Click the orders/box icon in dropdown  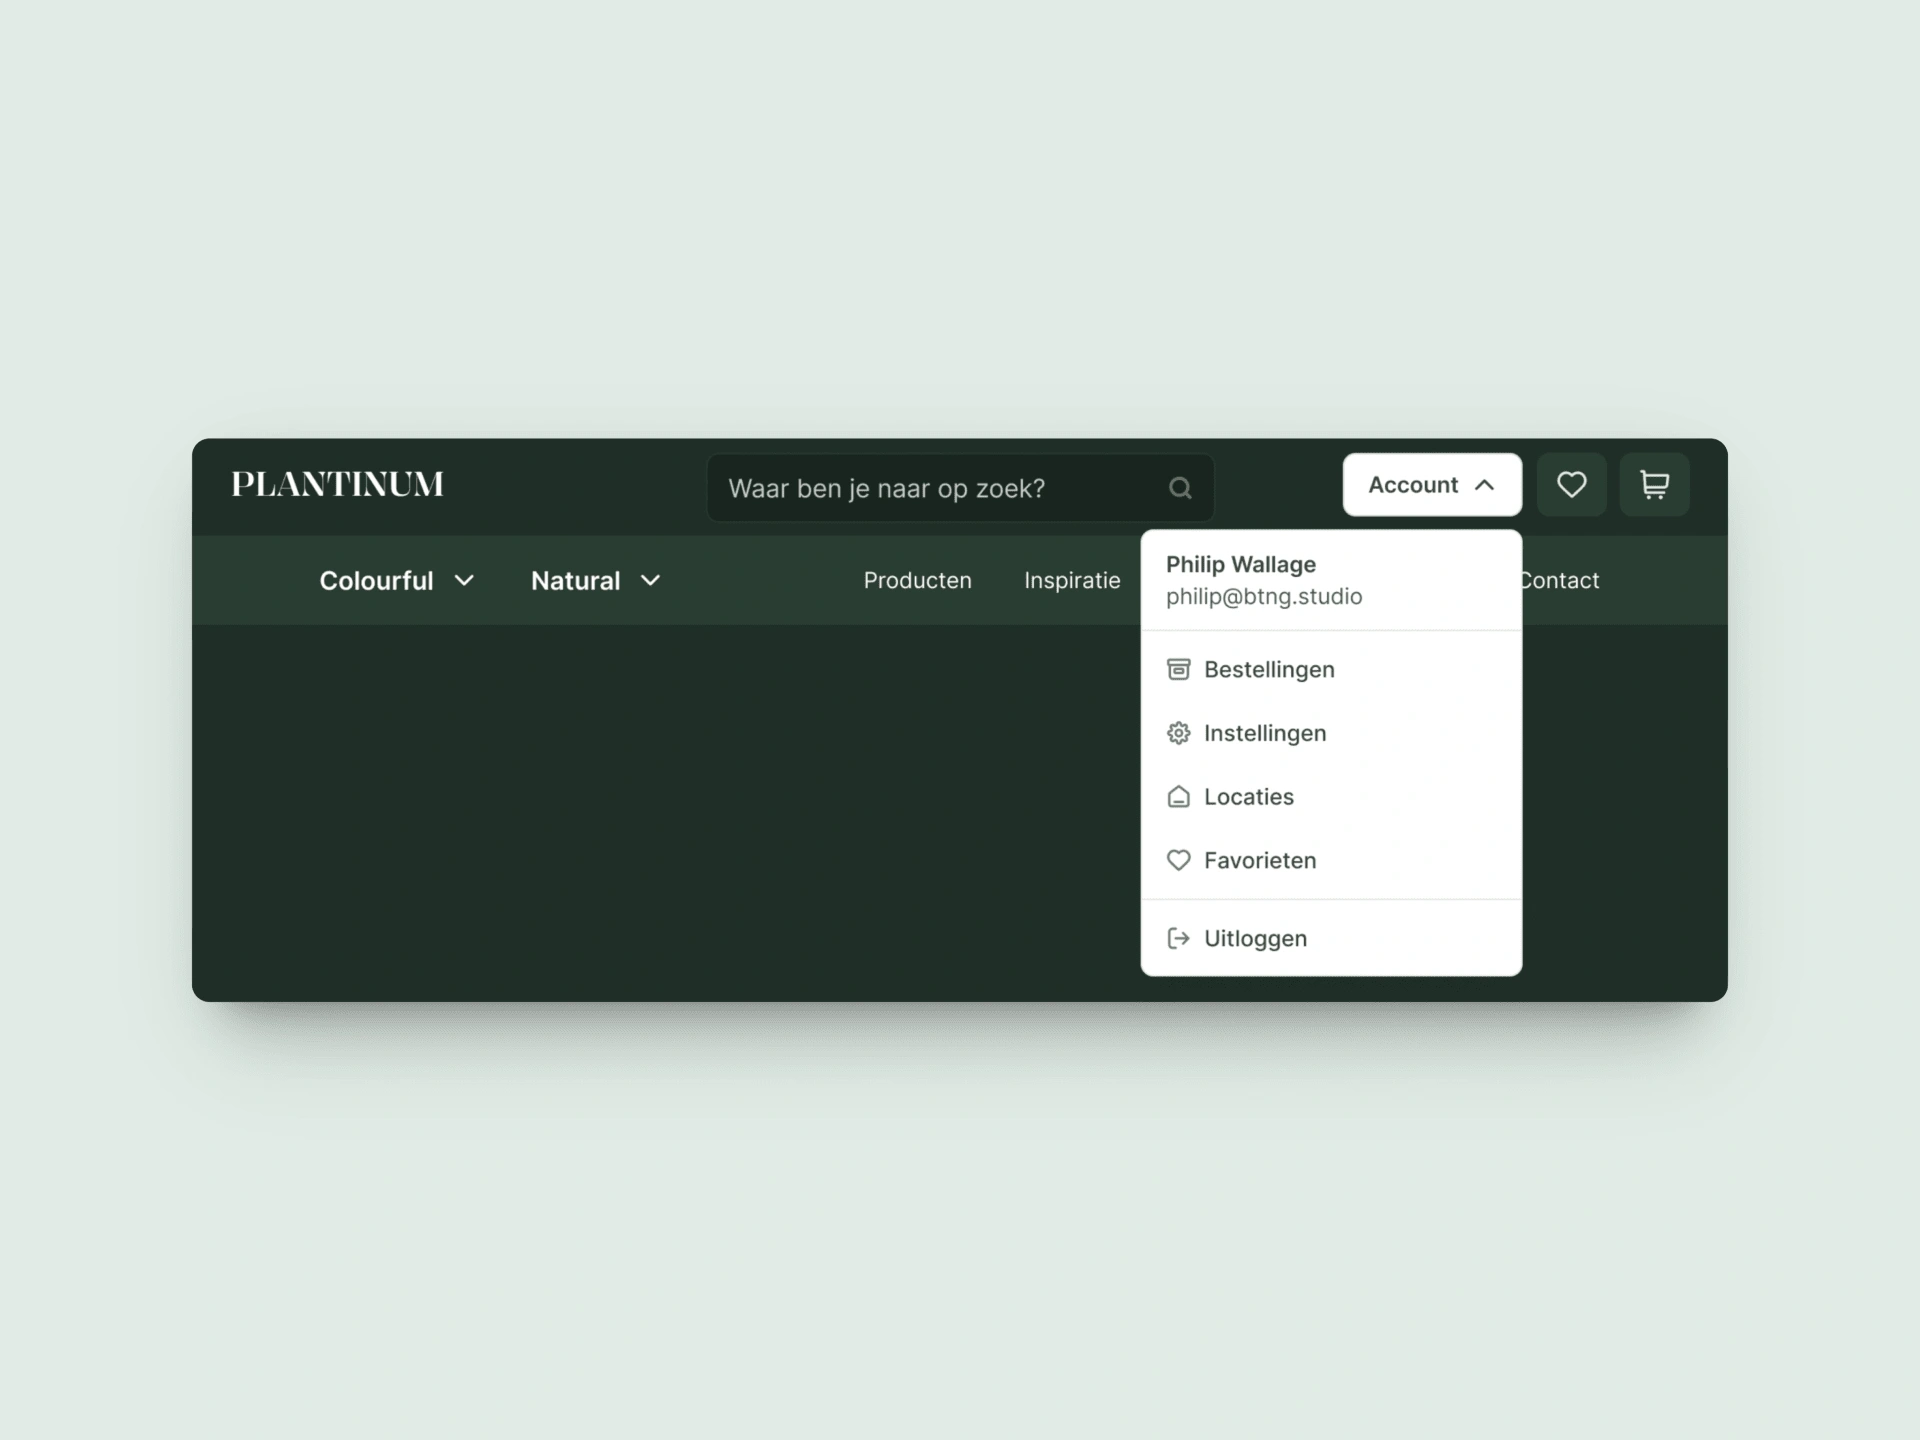1178,669
